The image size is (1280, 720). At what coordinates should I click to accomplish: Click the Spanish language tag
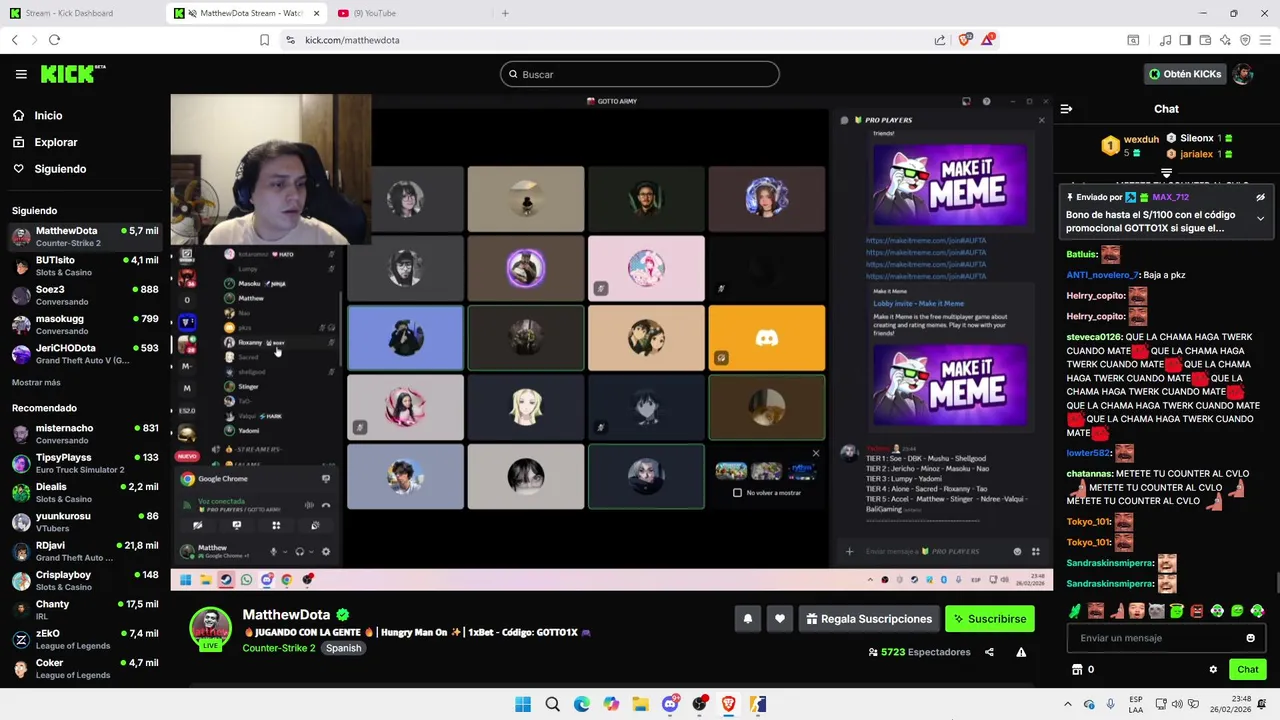(x=343, y=648)
